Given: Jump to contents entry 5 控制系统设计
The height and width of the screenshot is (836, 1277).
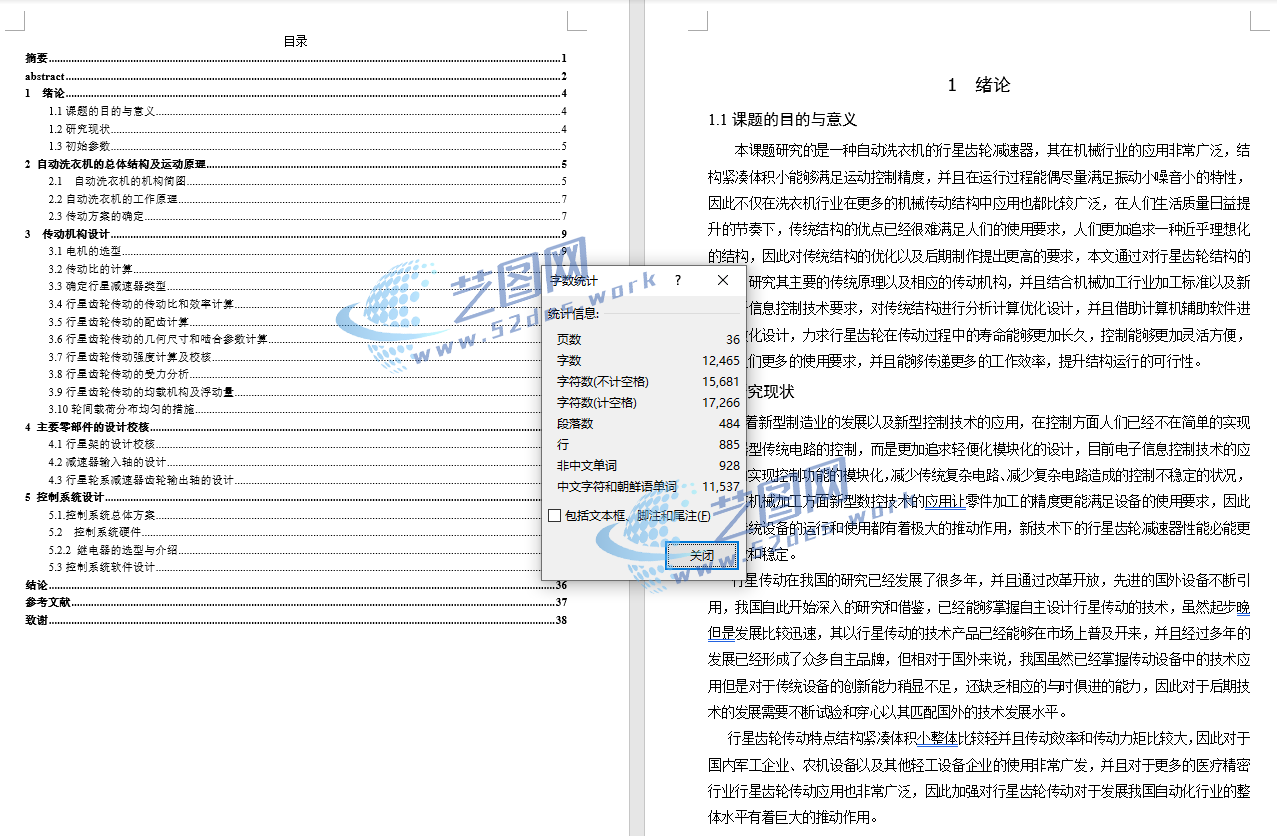Looking at the screenshot, I should (x=283, y=497).
